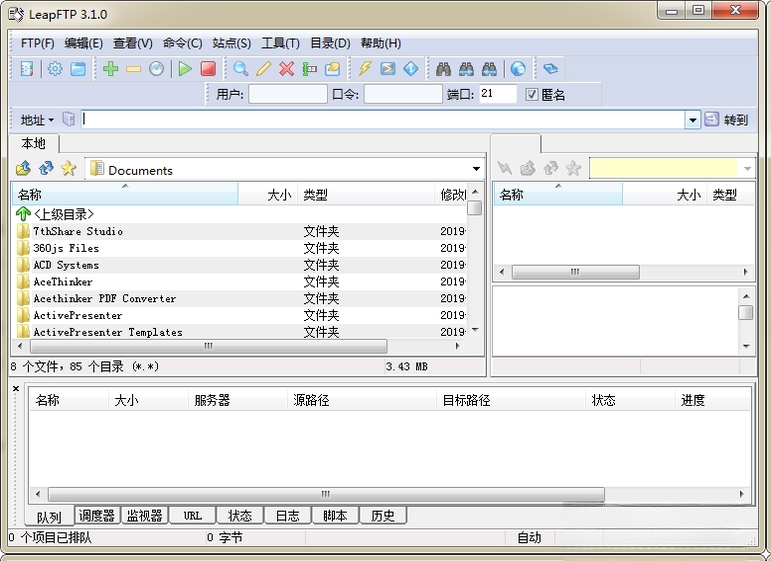Switch to the 脚本 tab

pos(335,515)
